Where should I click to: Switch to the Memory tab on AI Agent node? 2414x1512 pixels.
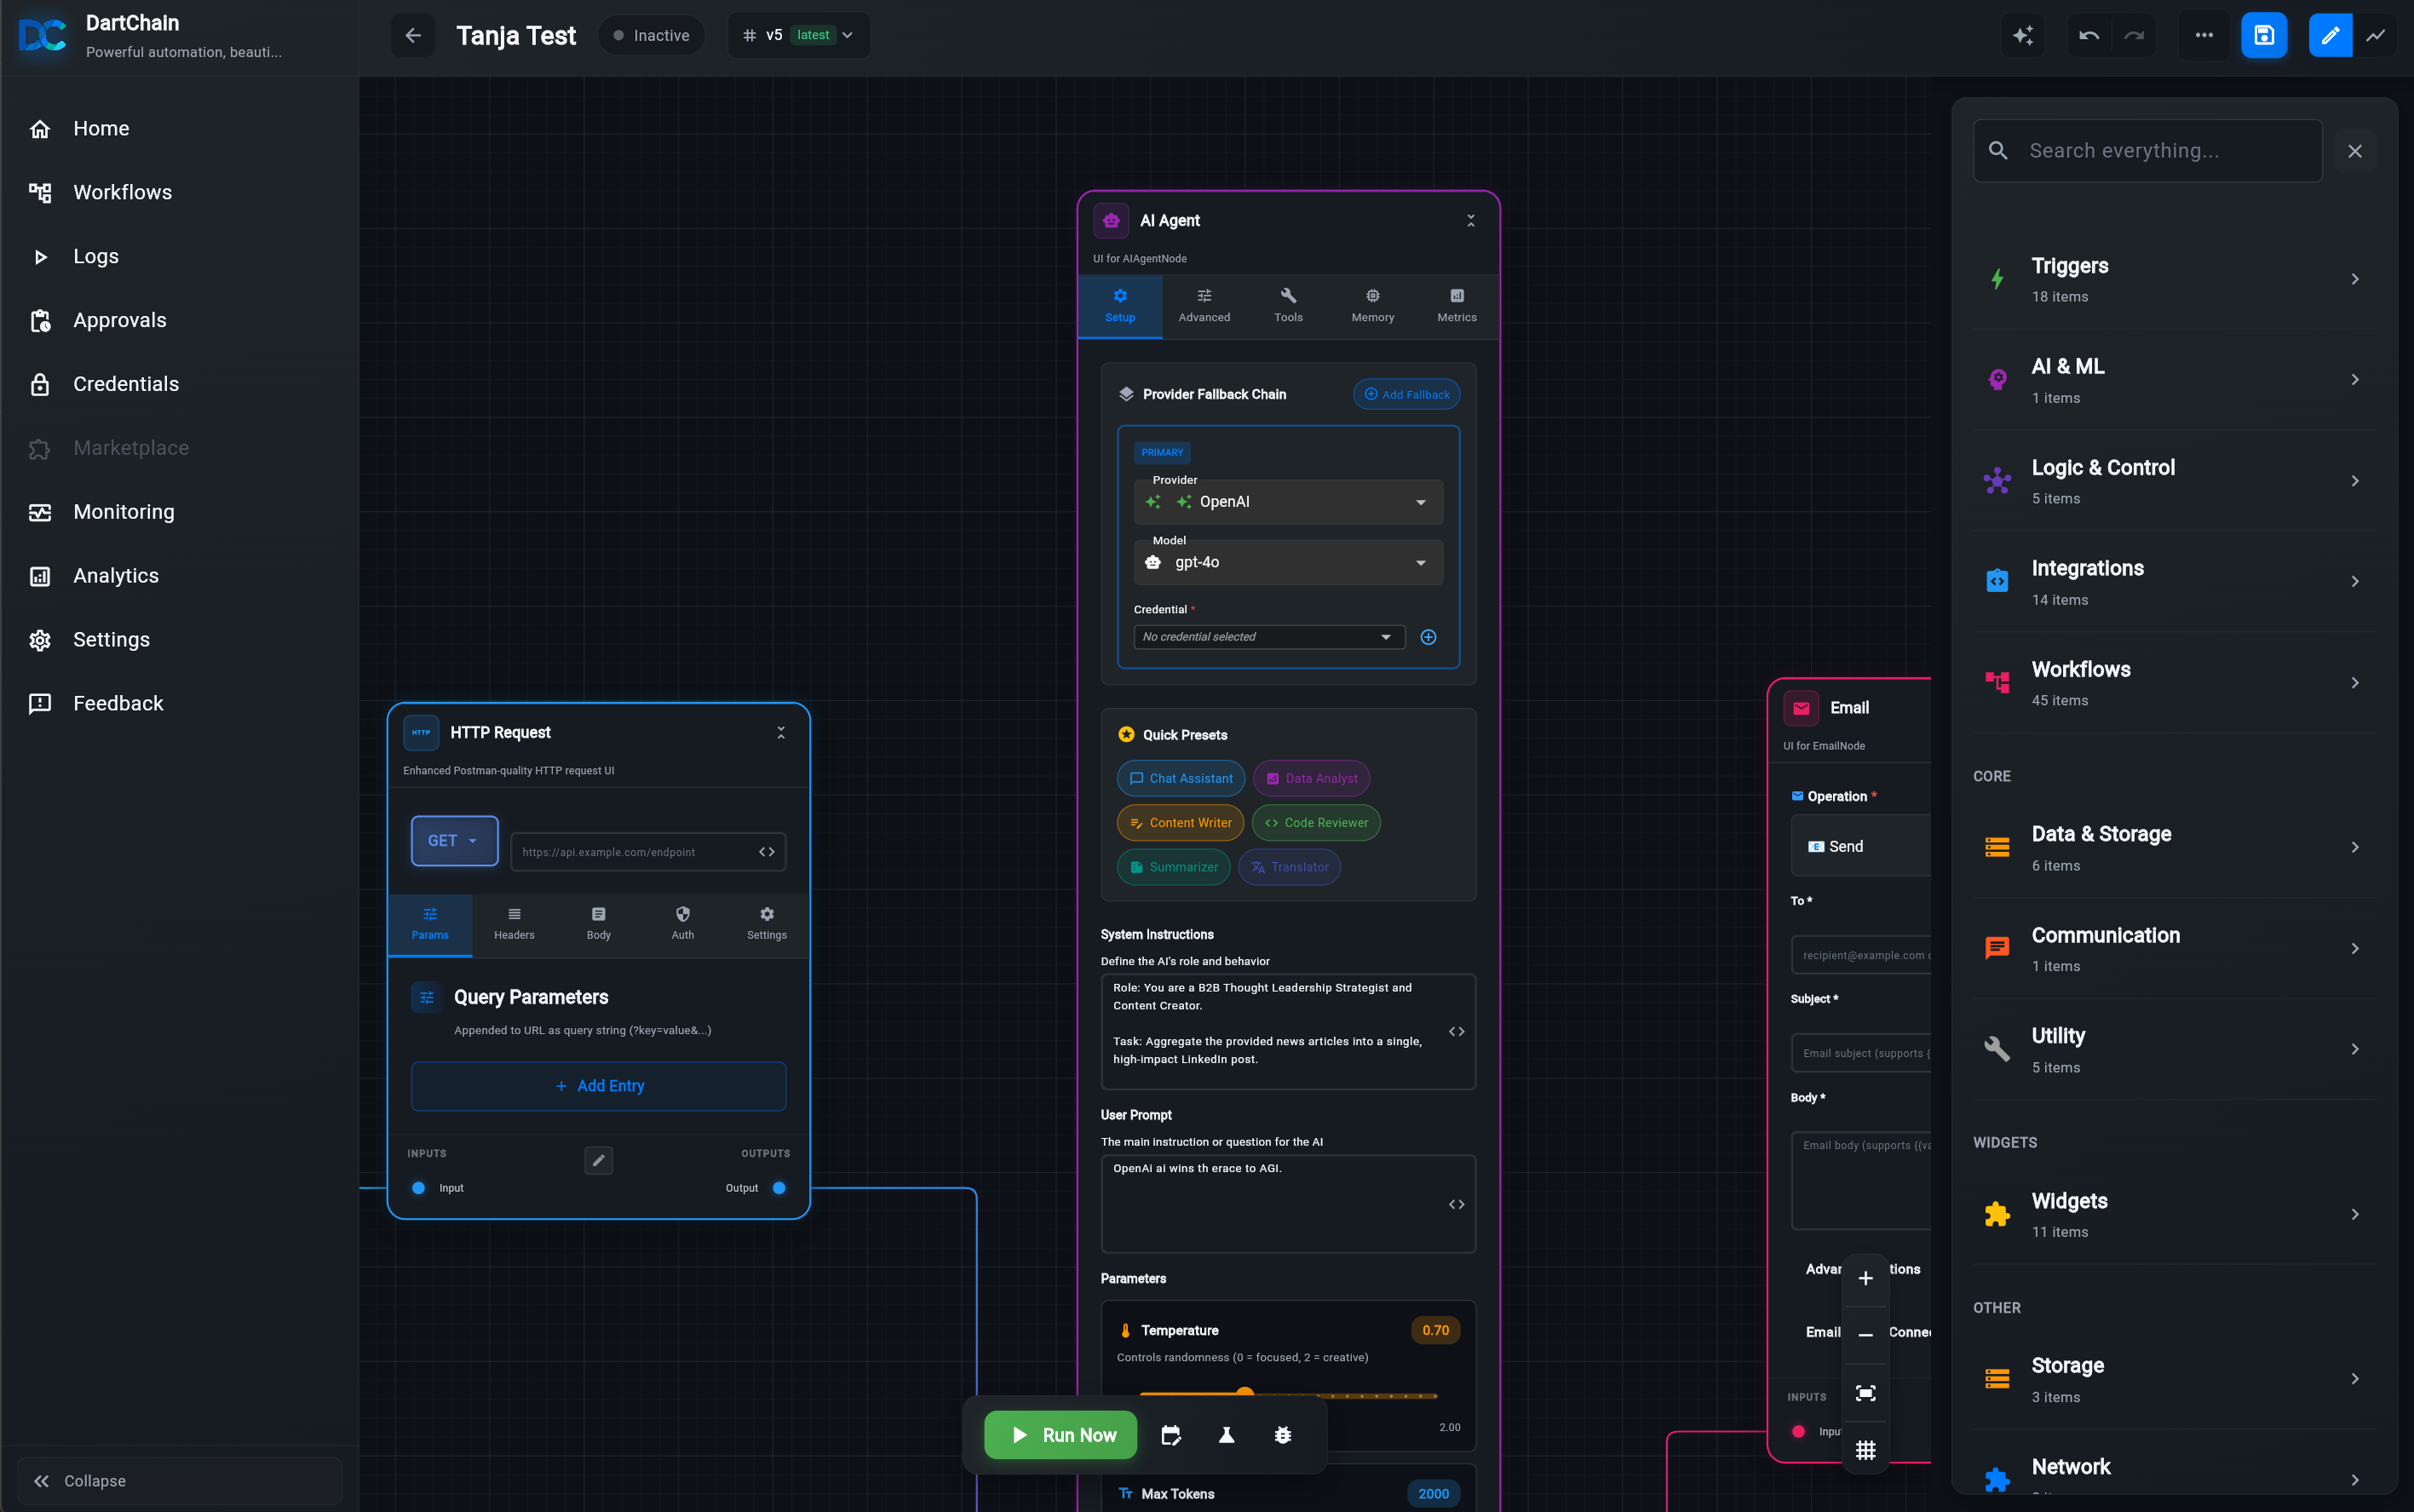coord(1371,305)
